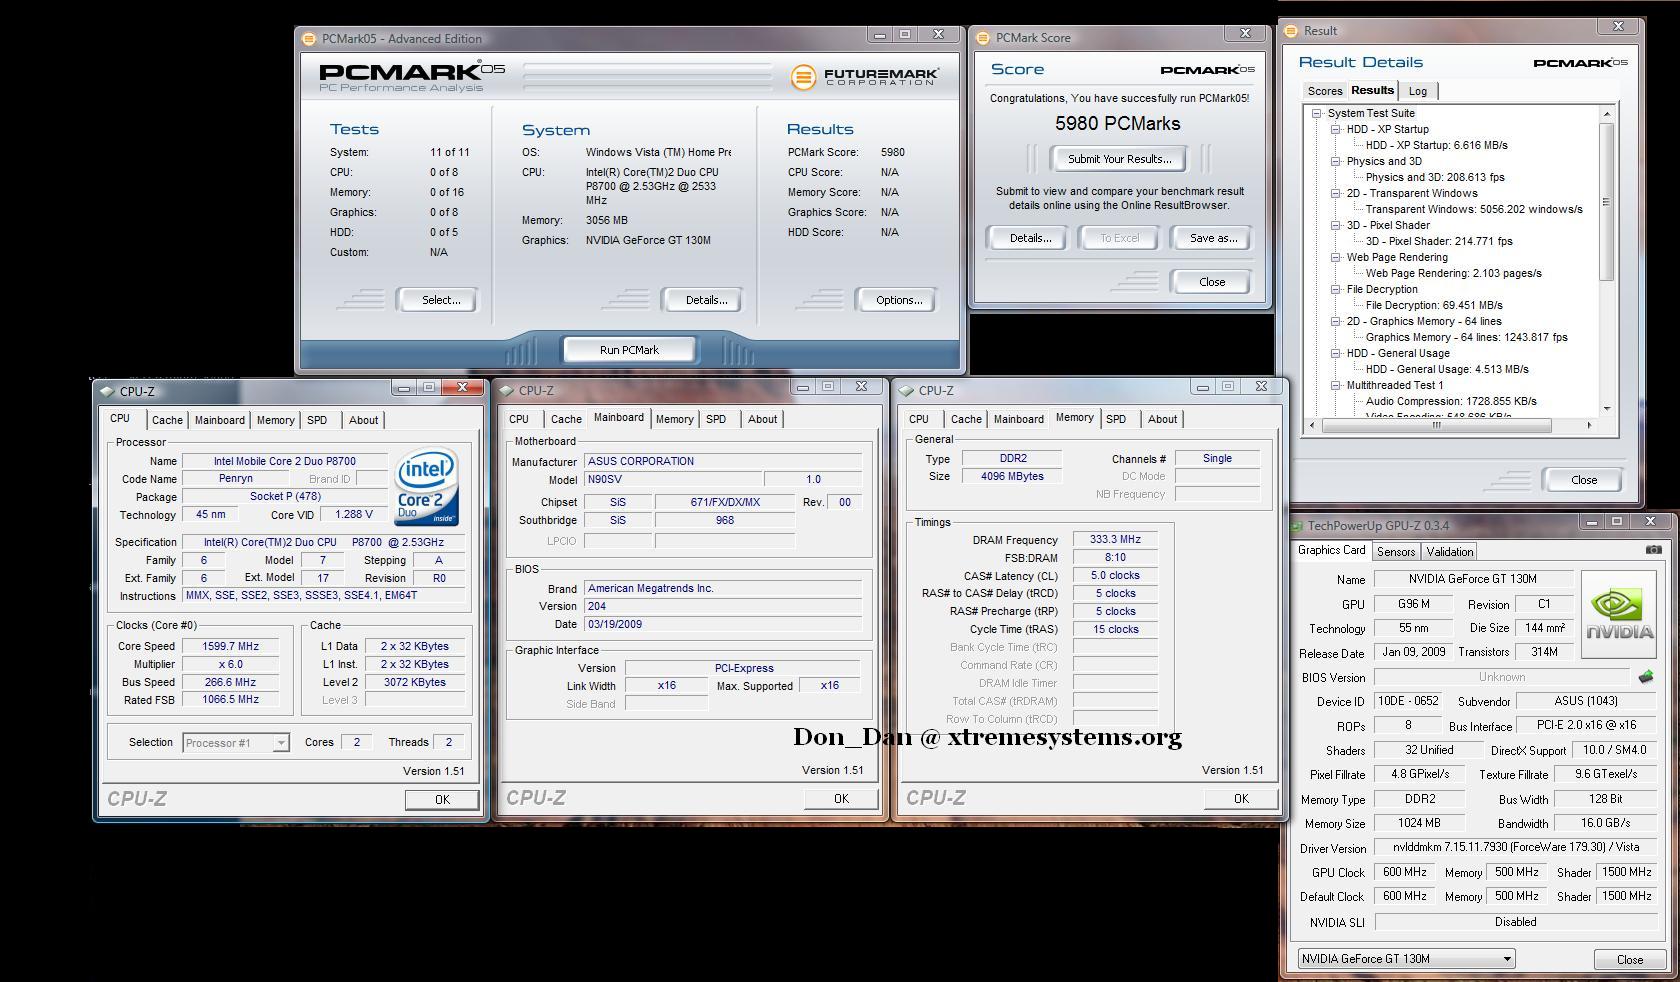Screen dimensions: 1680x982
Task: Click the title icon of CPU-Z Mainboard window
Action: [x=507, y=391]
